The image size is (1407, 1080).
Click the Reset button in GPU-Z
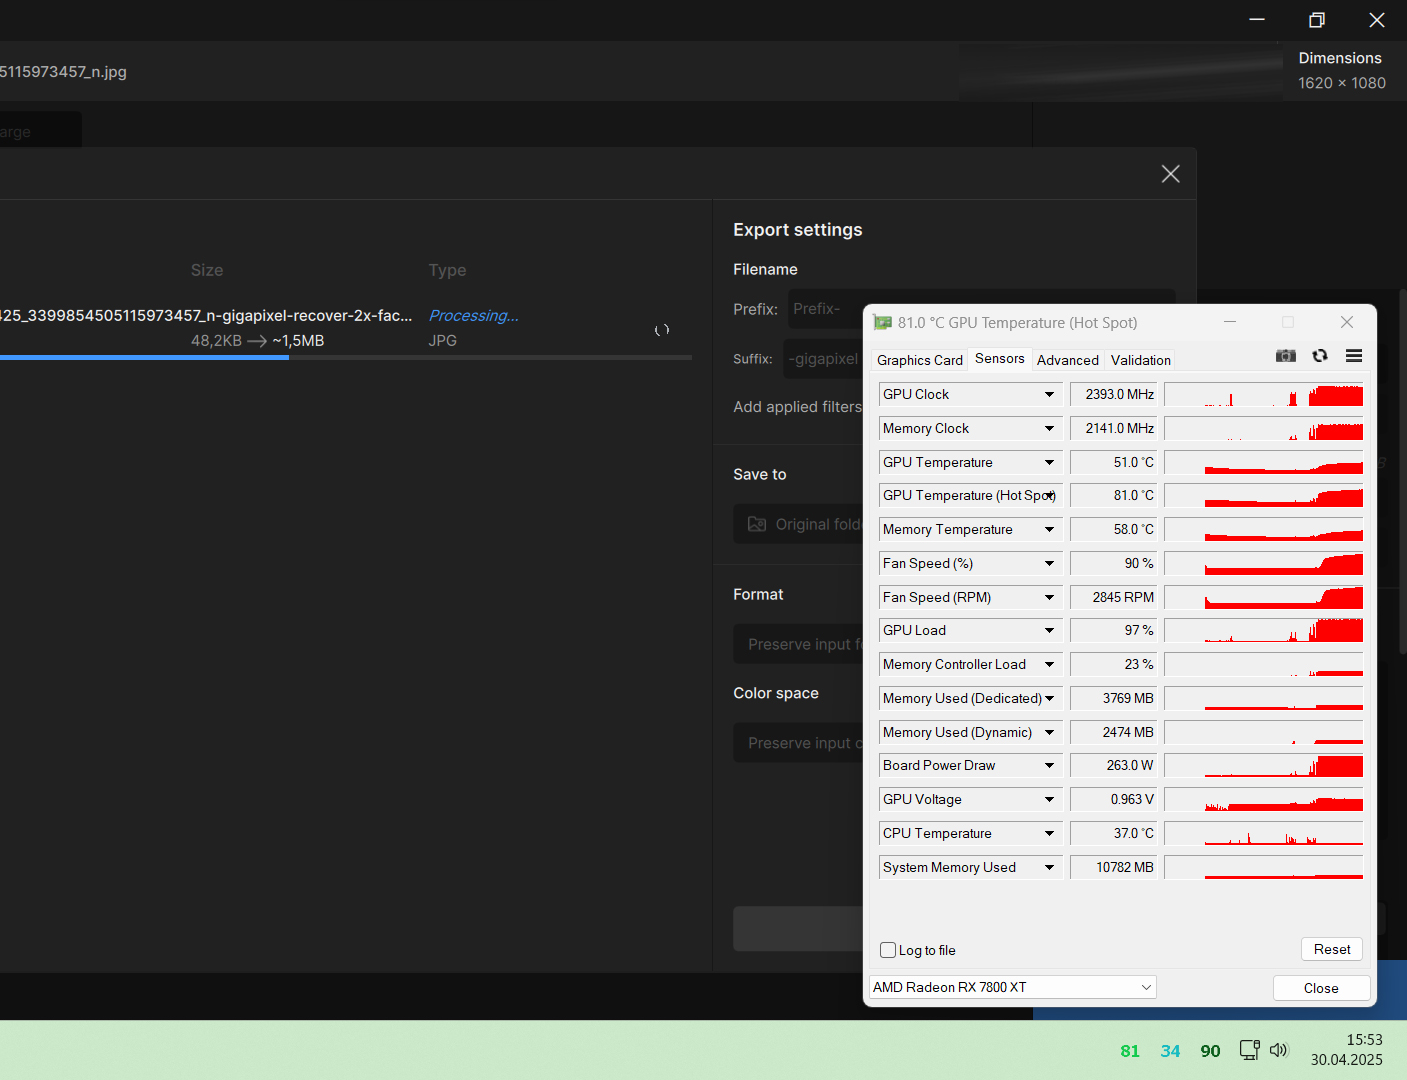click(x=1332, y=949)
